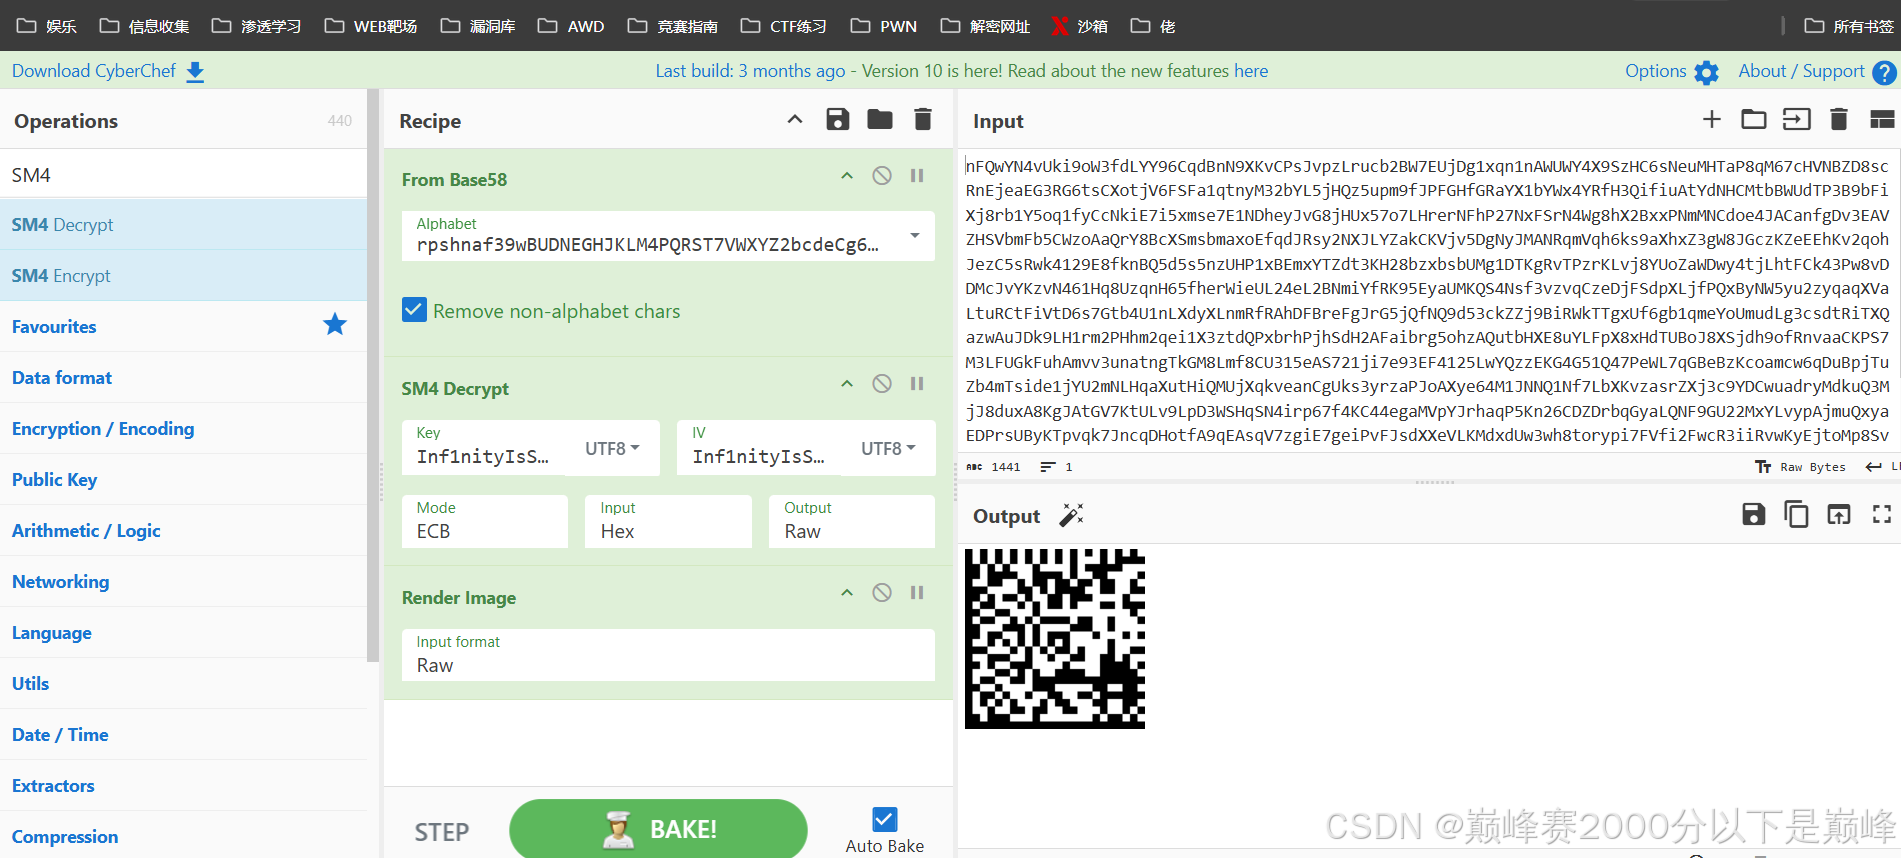Expand the Favourites category
The width and height of the screenshot is (1901, 858).
(183, 326)
